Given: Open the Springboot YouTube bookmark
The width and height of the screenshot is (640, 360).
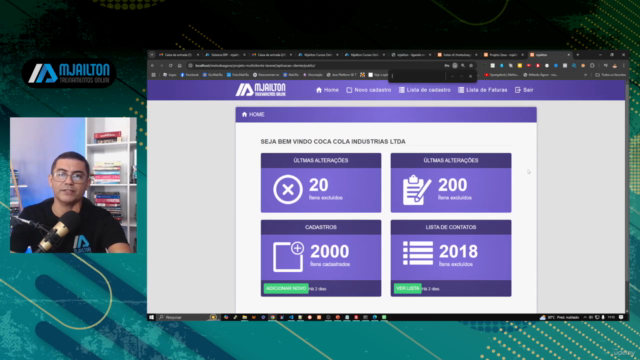Looking at the screenshot, I should [x=502, y=75].
